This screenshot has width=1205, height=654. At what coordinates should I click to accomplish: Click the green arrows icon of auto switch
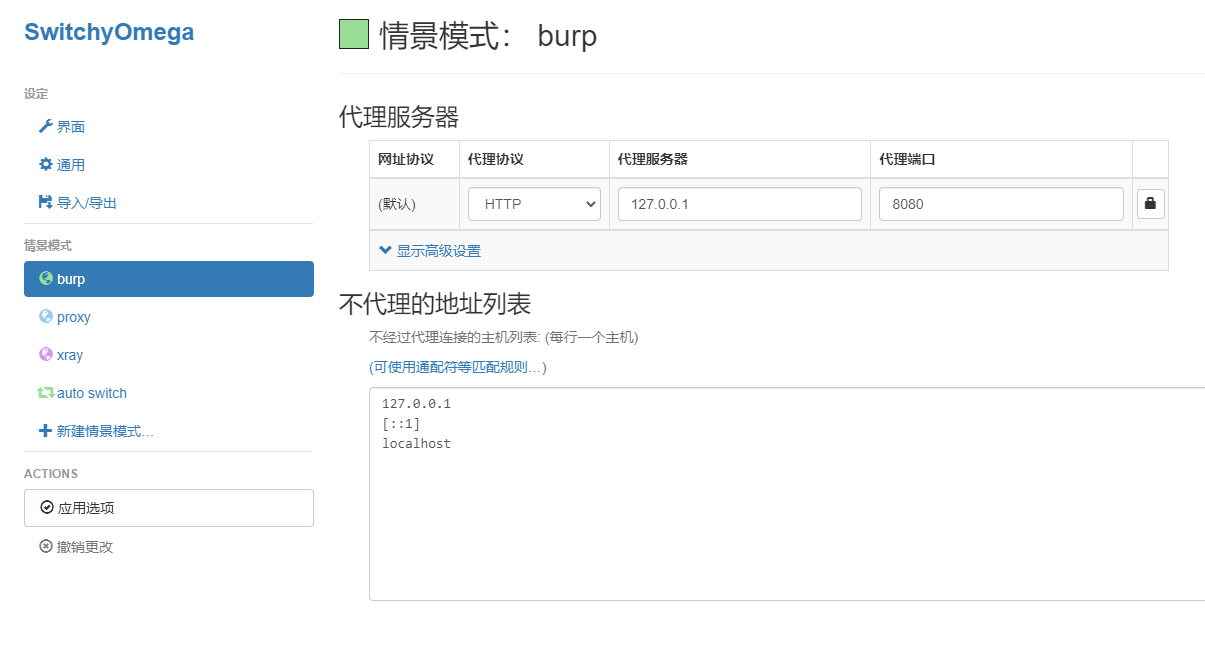tap(46, 393)
